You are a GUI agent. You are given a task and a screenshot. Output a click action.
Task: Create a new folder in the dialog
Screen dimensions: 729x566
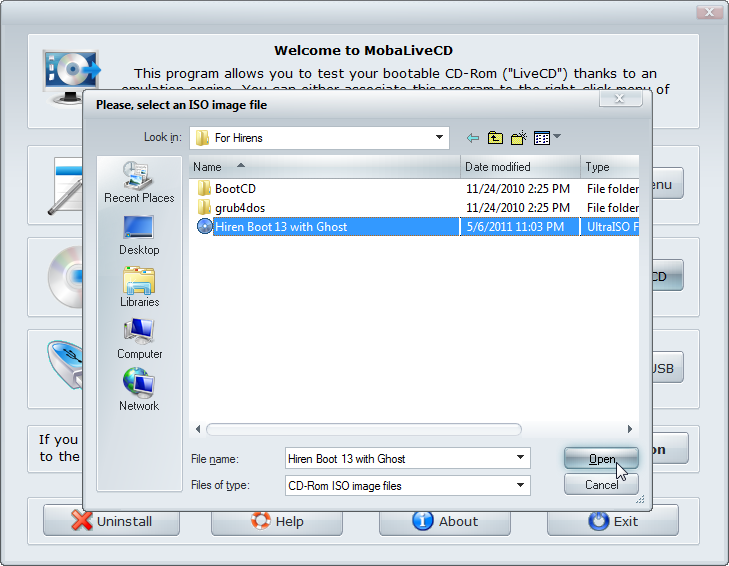(x=518, y=138)
